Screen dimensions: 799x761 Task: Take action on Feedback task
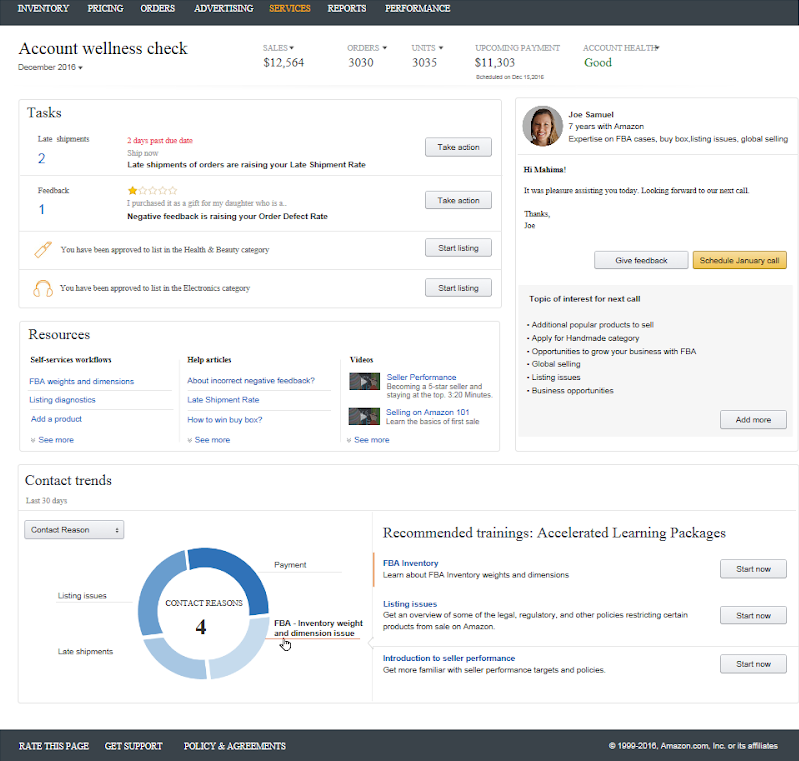458,200
